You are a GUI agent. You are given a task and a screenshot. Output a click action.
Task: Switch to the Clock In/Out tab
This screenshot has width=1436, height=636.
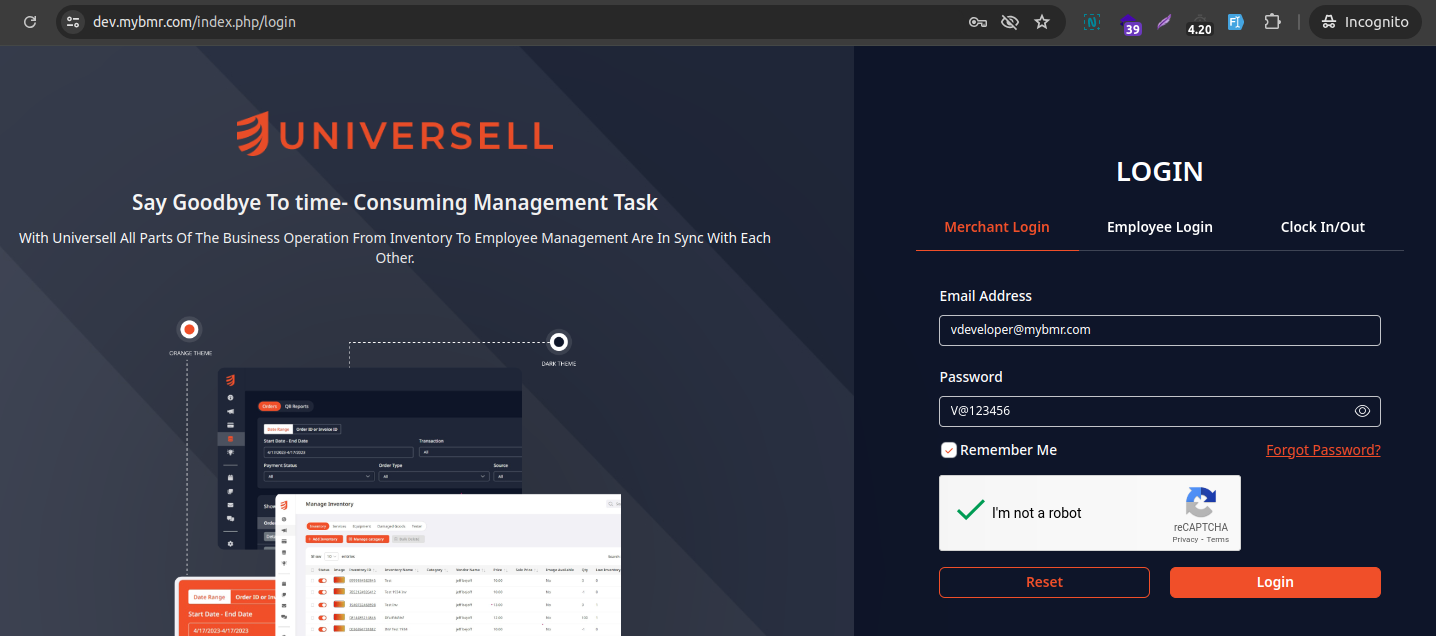1322,227
